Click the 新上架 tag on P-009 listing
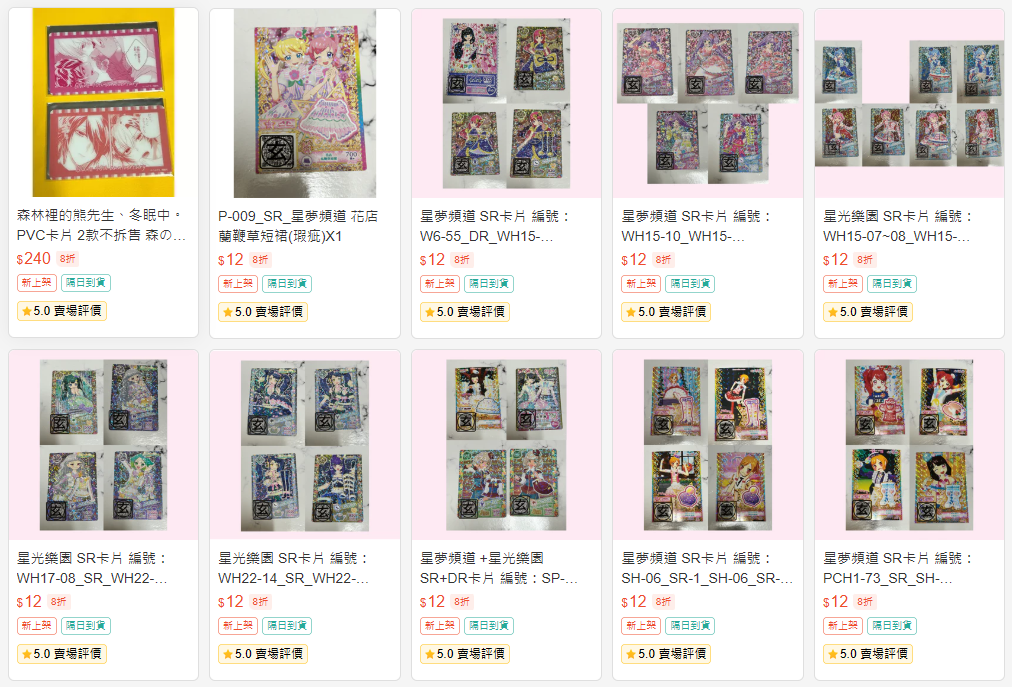This screenshot has height=687, width=1012. click(x=238, y=283)
